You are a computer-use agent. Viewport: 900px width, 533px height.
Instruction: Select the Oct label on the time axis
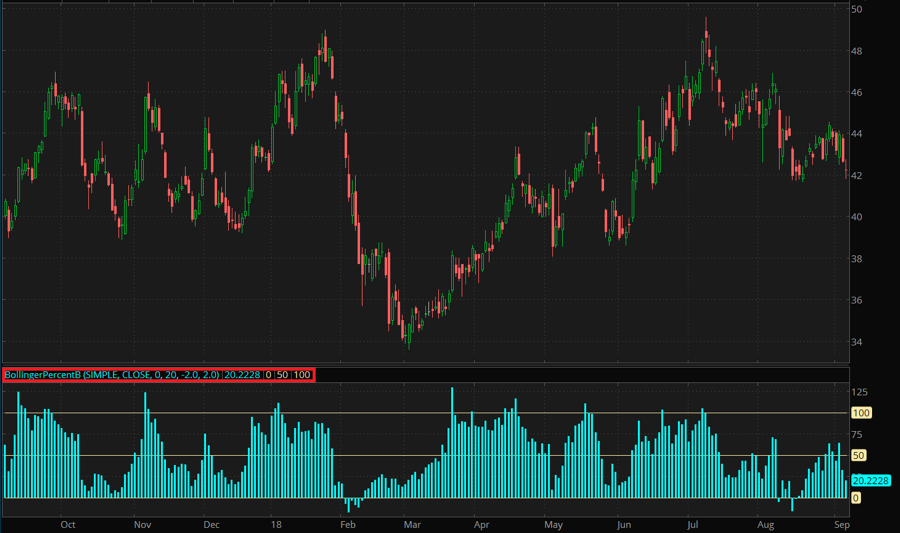68,523
